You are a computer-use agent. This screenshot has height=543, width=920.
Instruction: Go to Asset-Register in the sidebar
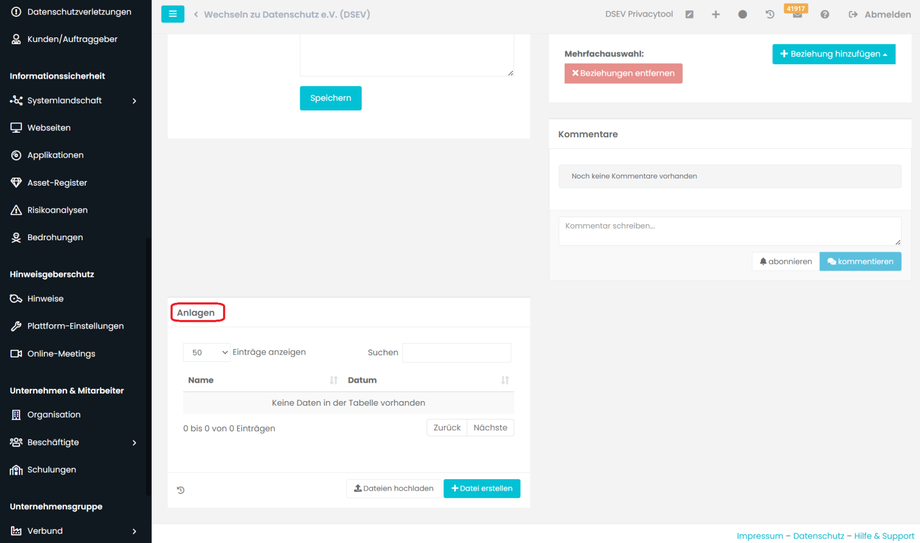57,183
